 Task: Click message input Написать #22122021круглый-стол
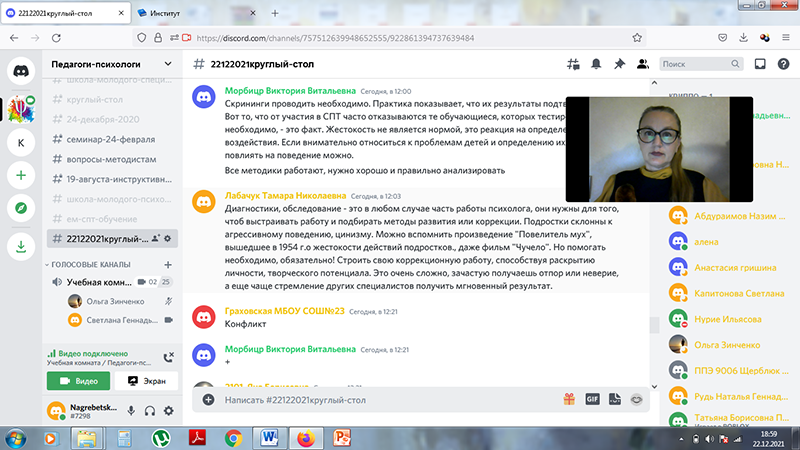click(388, 400)
